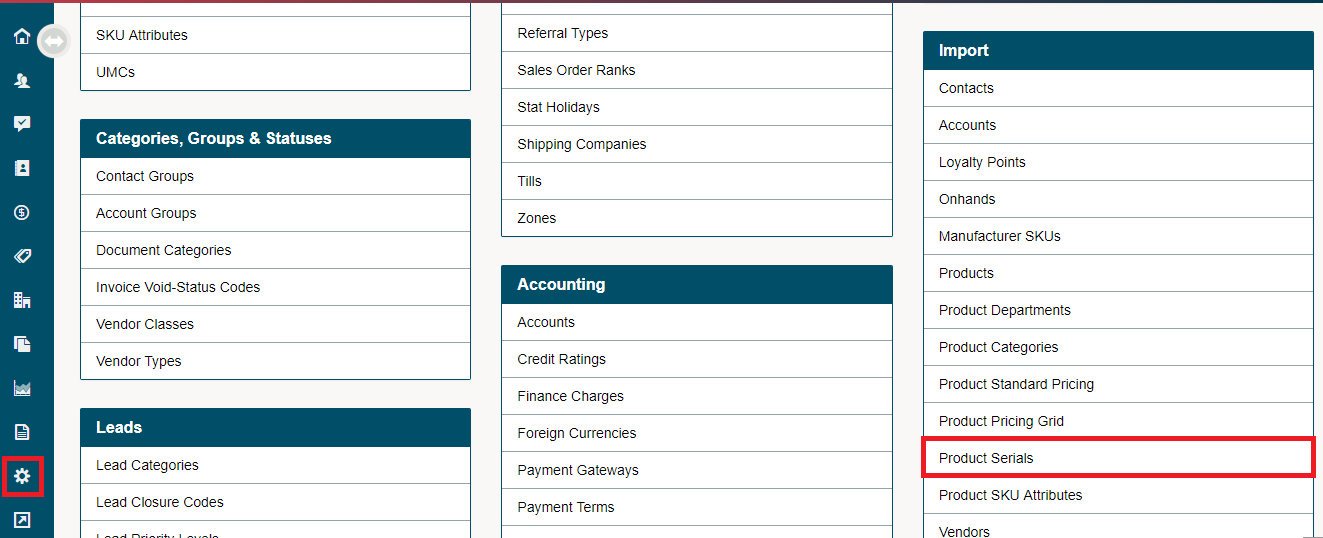Open Foreign Currencies under Accounting
The width and height of the screenshot is (1323, 538).
click(696, 433)
